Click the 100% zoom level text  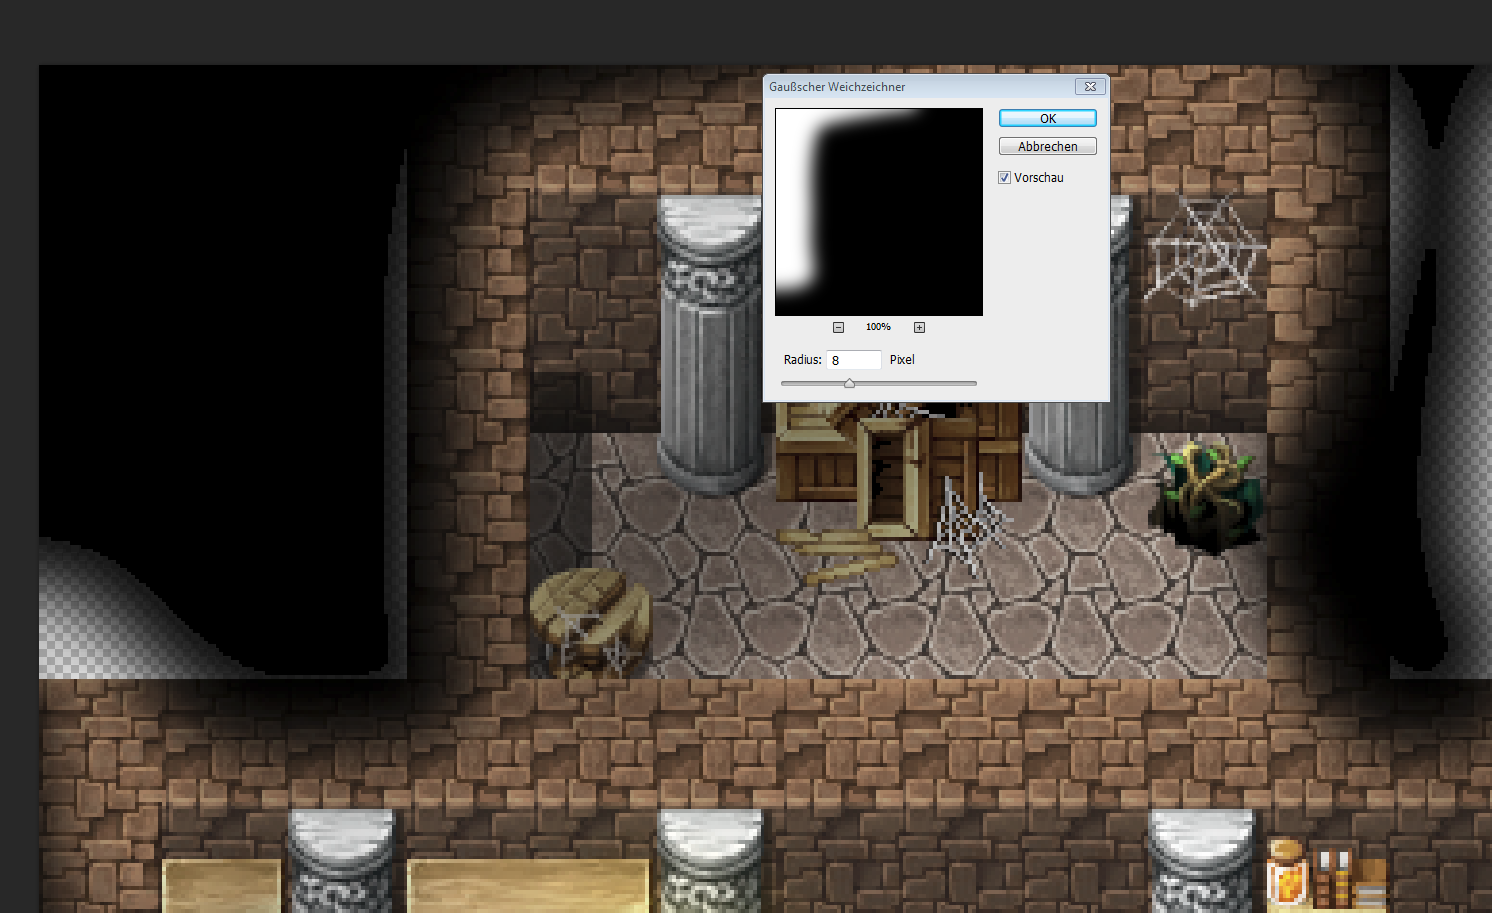pos(878,327)
